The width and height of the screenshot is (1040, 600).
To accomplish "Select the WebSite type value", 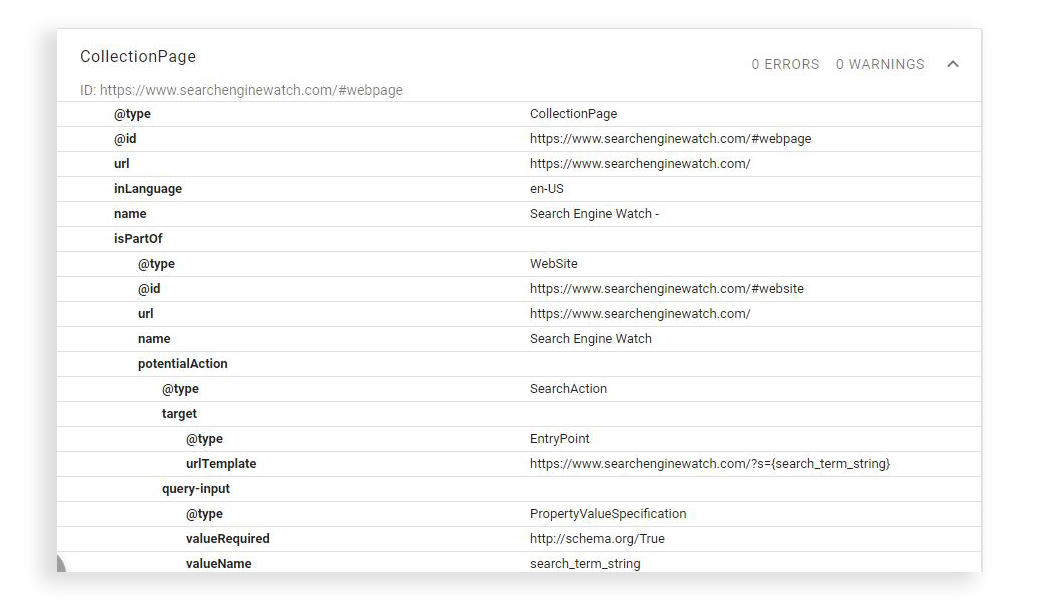I will pyautogui.click(x=554, y=264).
